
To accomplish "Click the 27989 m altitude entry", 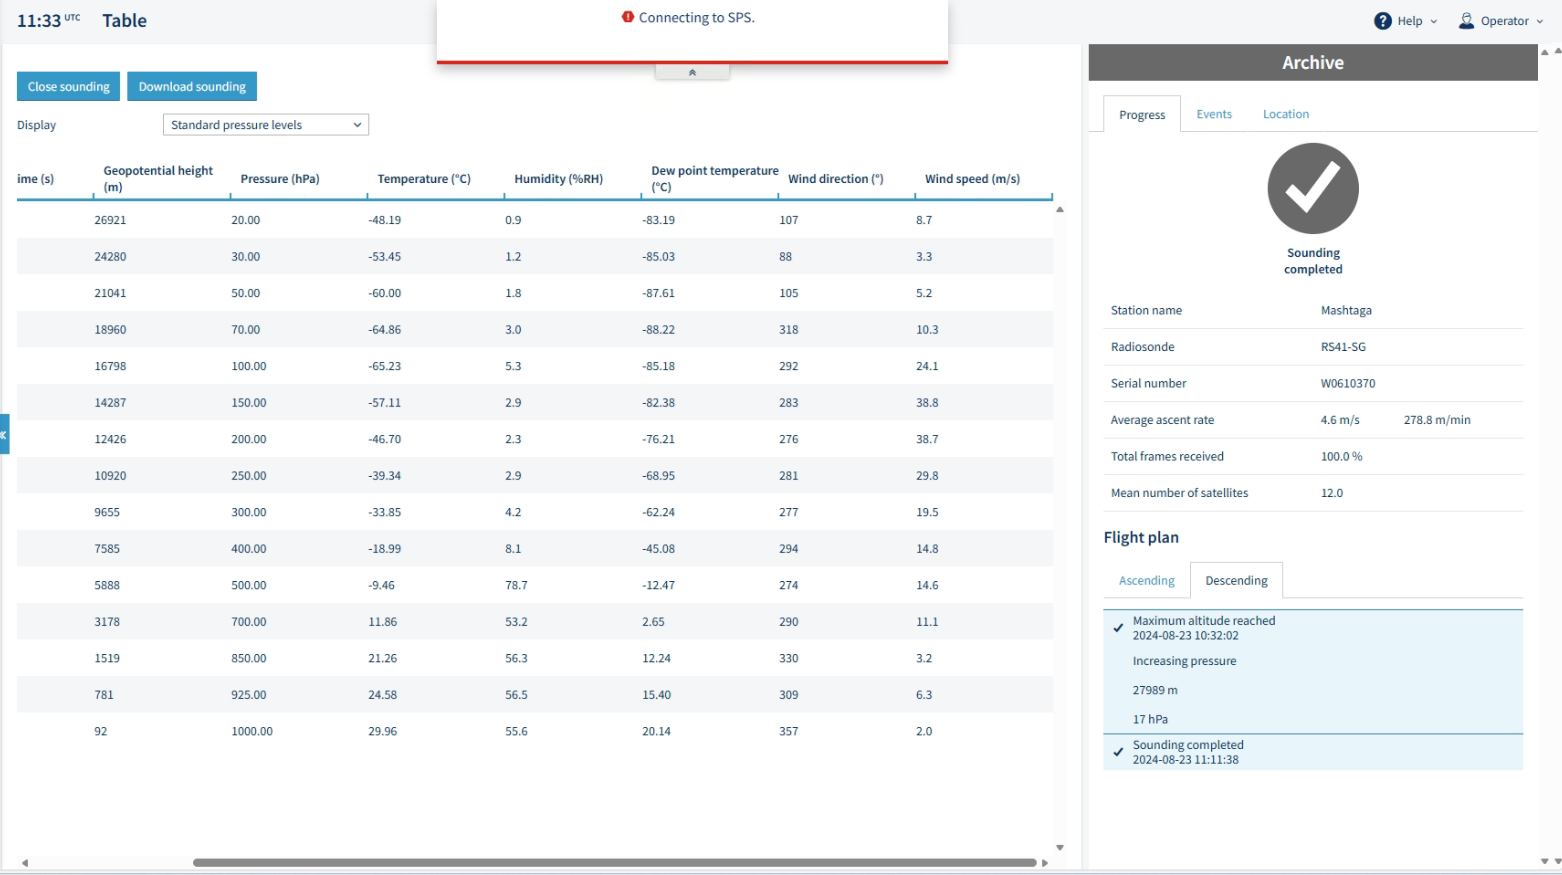I will coord(1155,691).
